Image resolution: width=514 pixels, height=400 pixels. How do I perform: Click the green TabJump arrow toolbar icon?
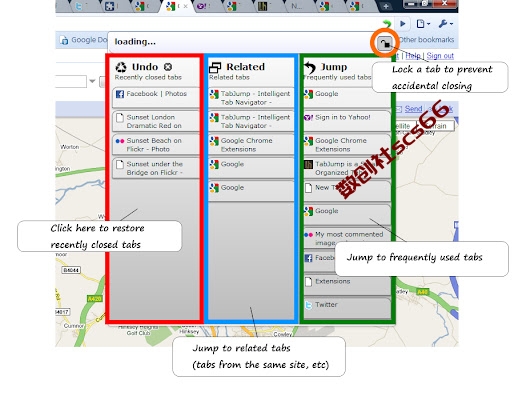pyautogui.click(x=387, y=24)
